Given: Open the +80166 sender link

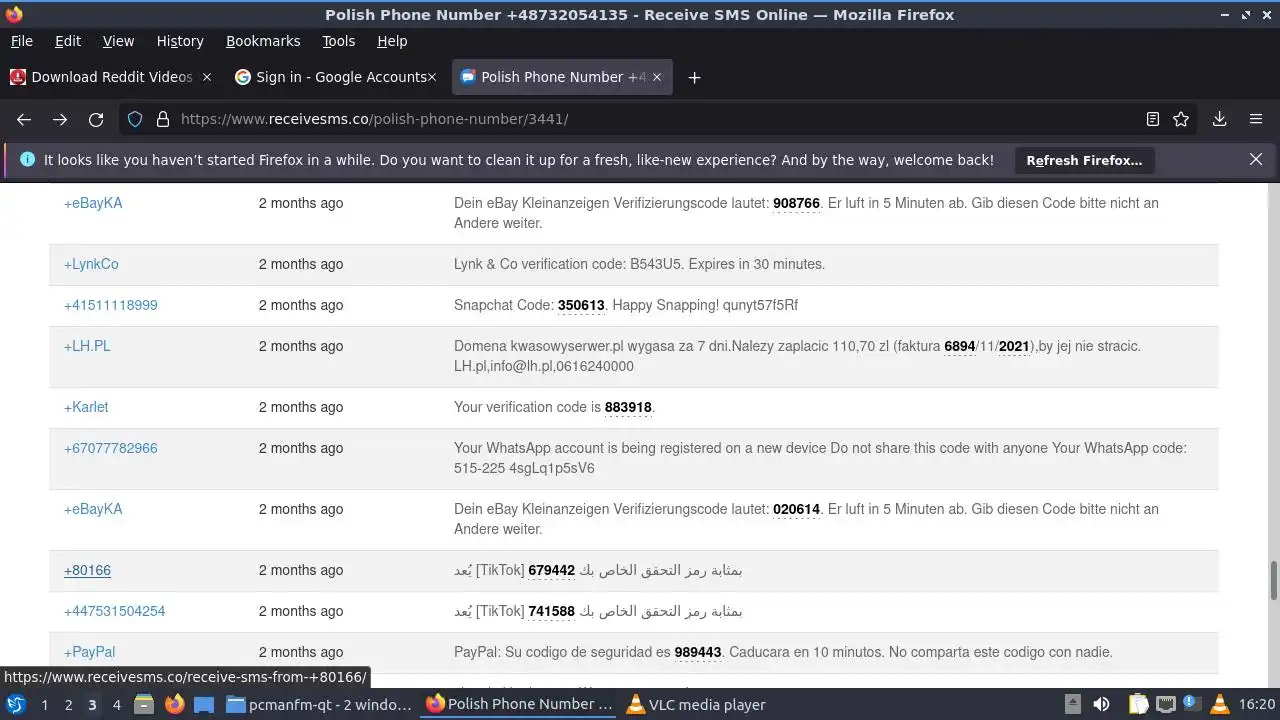Looking at the screenshot, I should click(87, 570).
